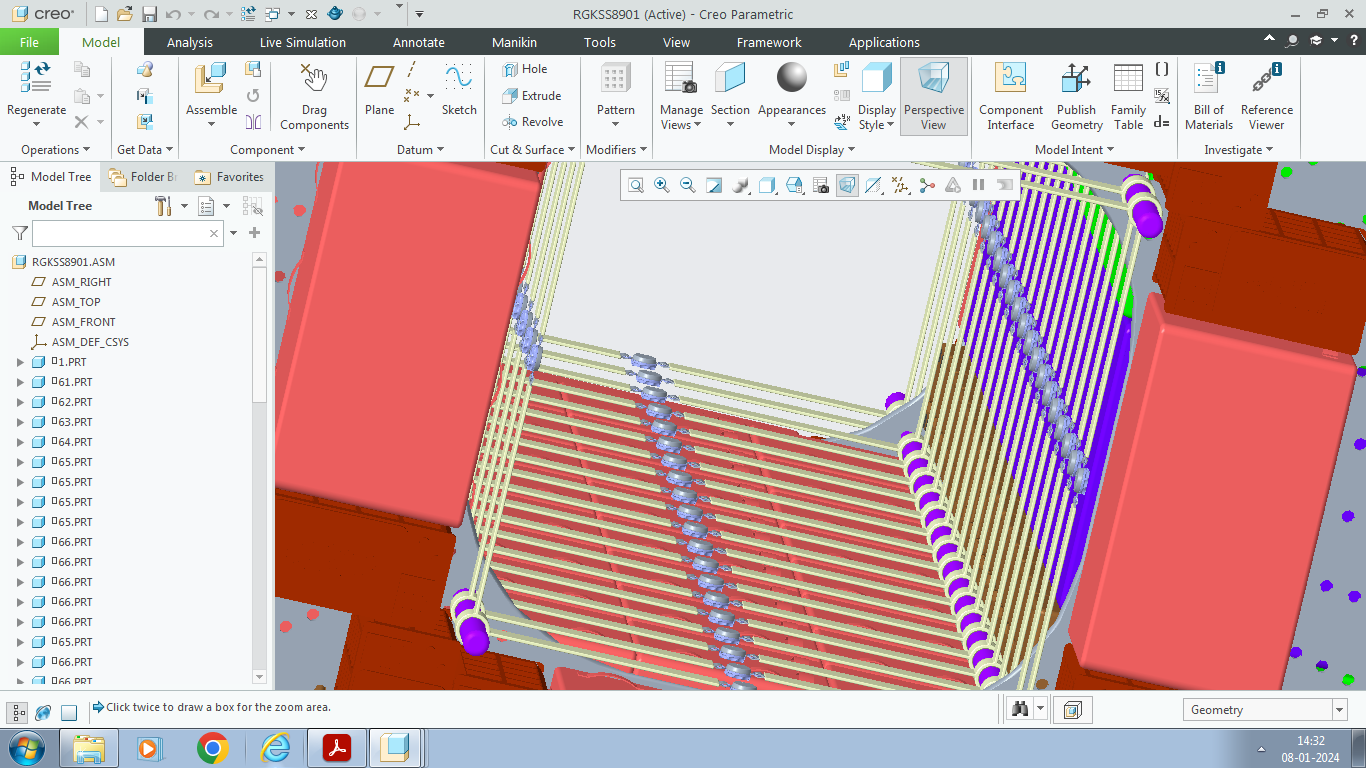
Task: Switch to the Manikin tab
Action: point(514,42)
